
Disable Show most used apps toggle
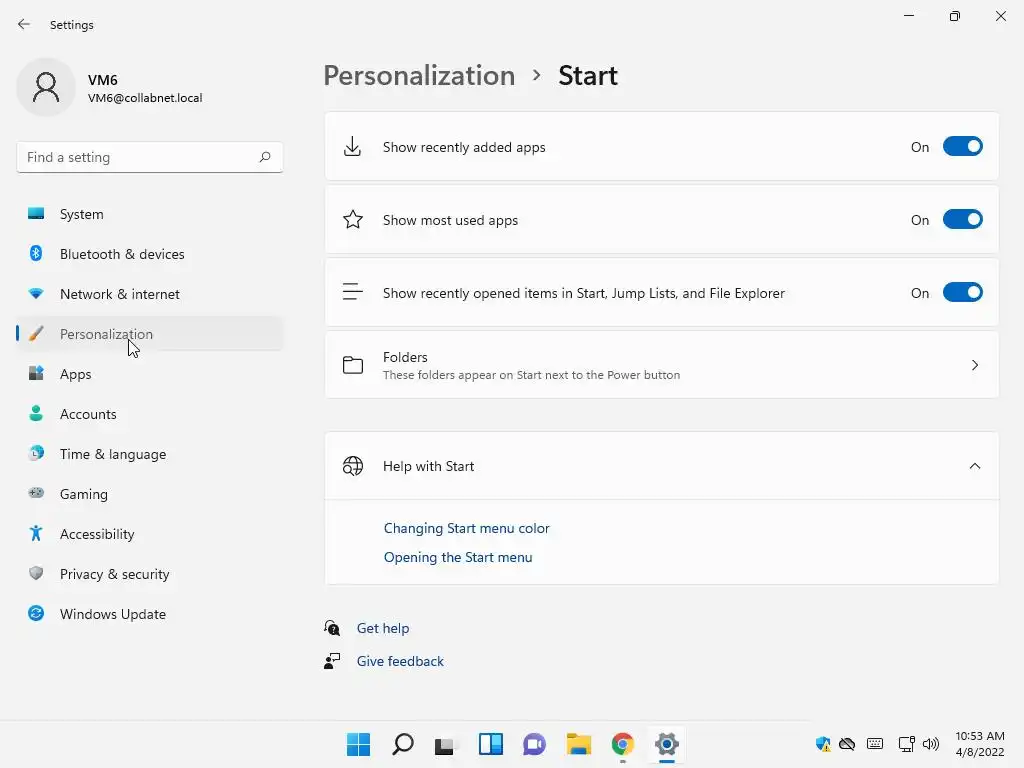[x=962, y=220]
